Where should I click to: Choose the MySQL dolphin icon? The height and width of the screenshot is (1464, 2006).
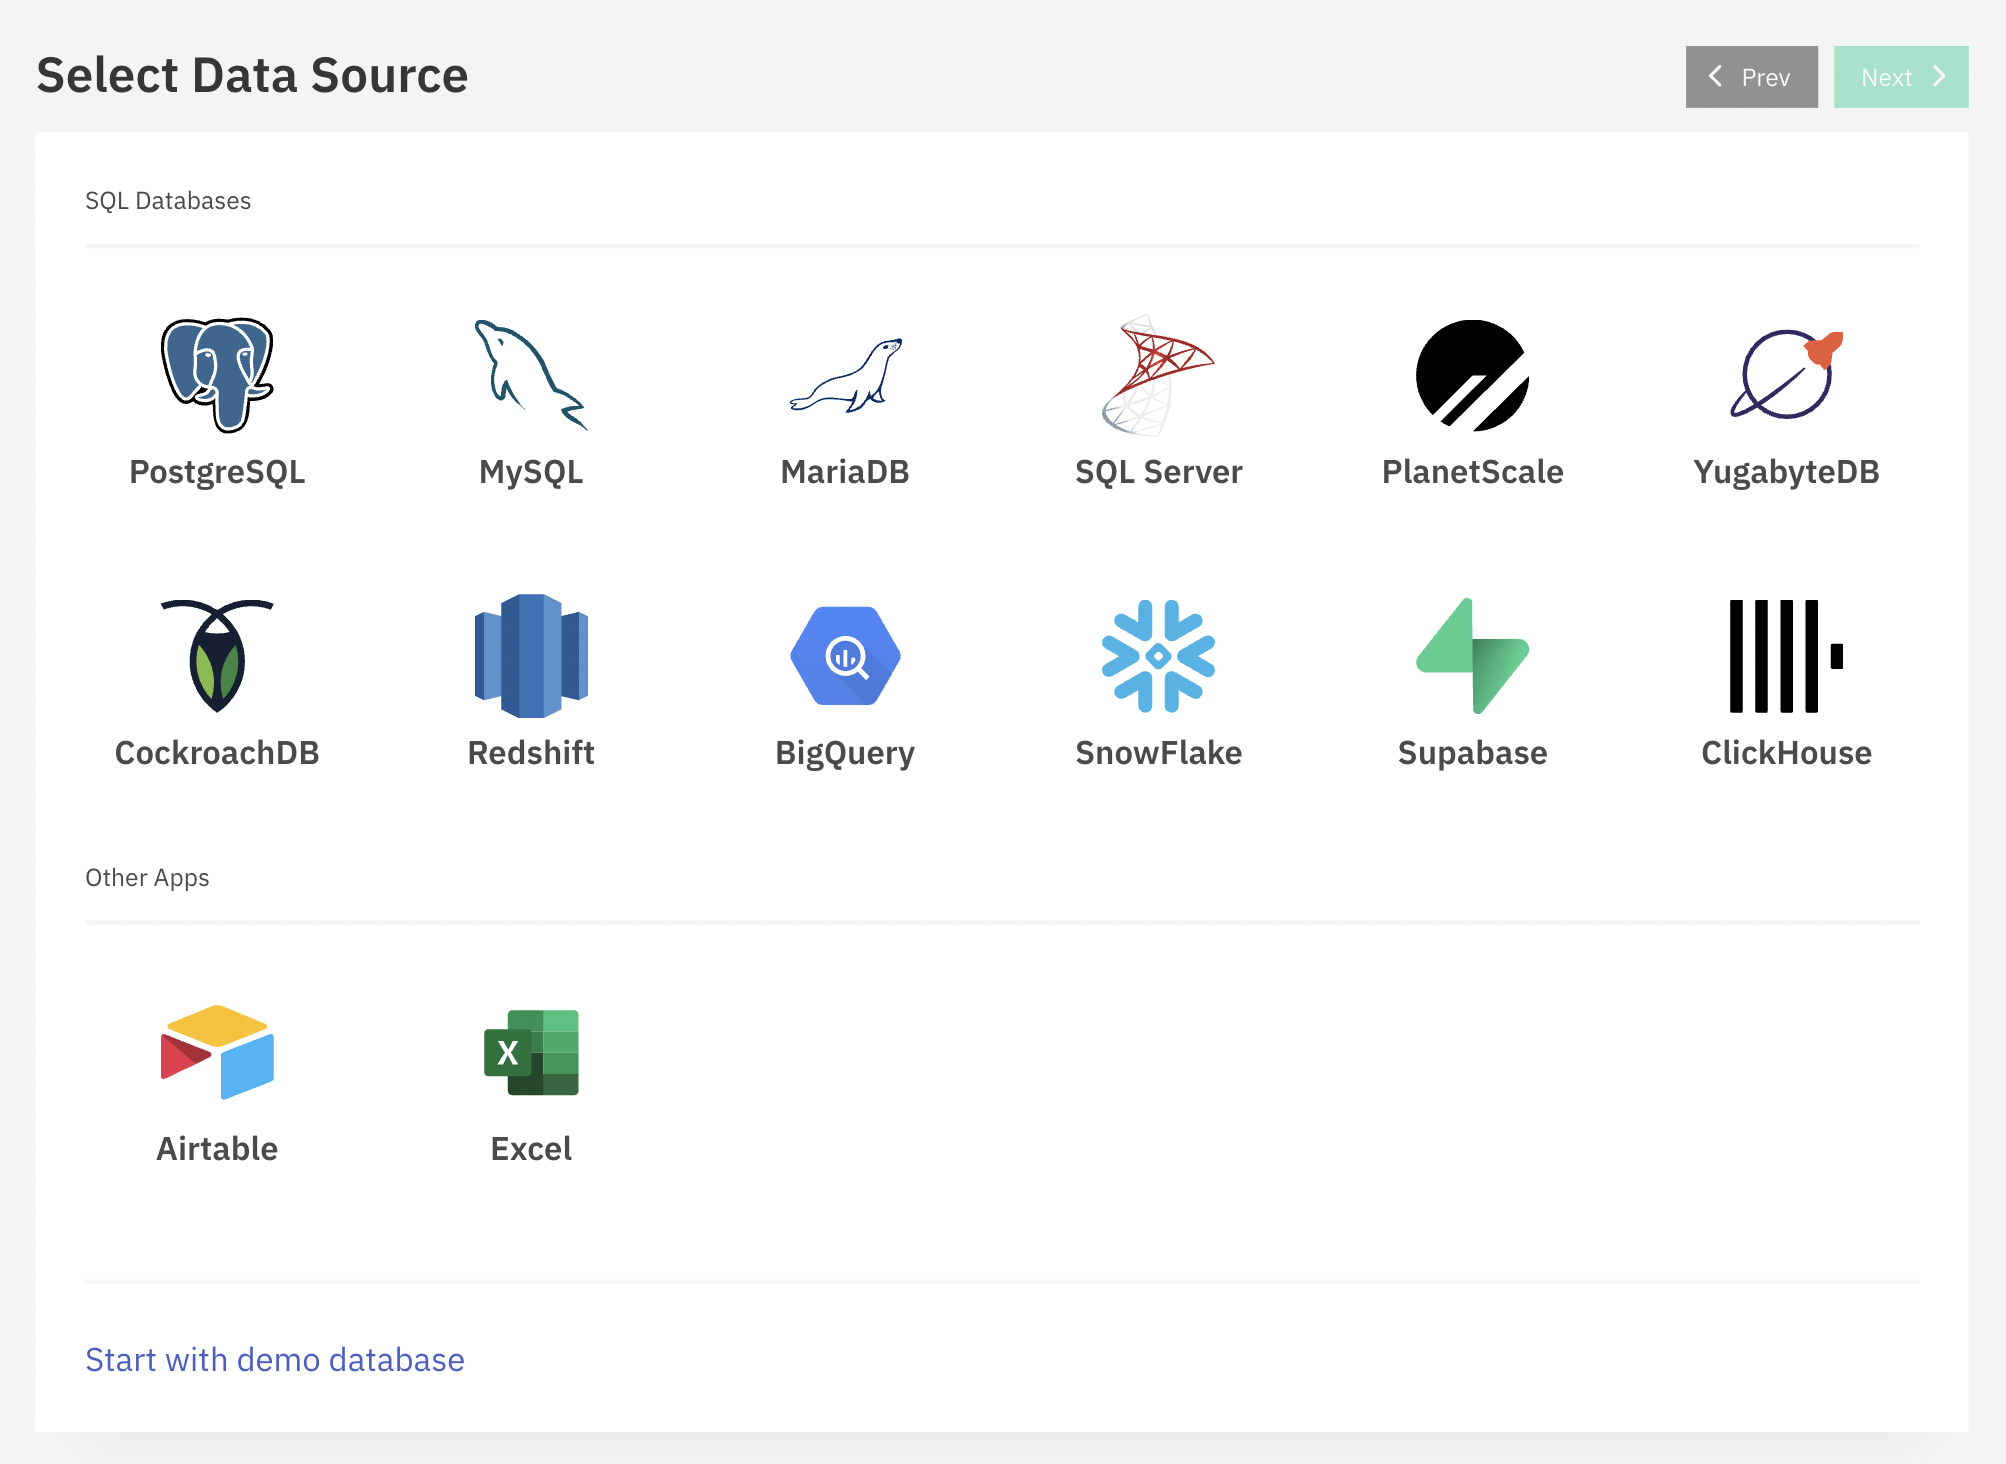click(x=531, y=375)
